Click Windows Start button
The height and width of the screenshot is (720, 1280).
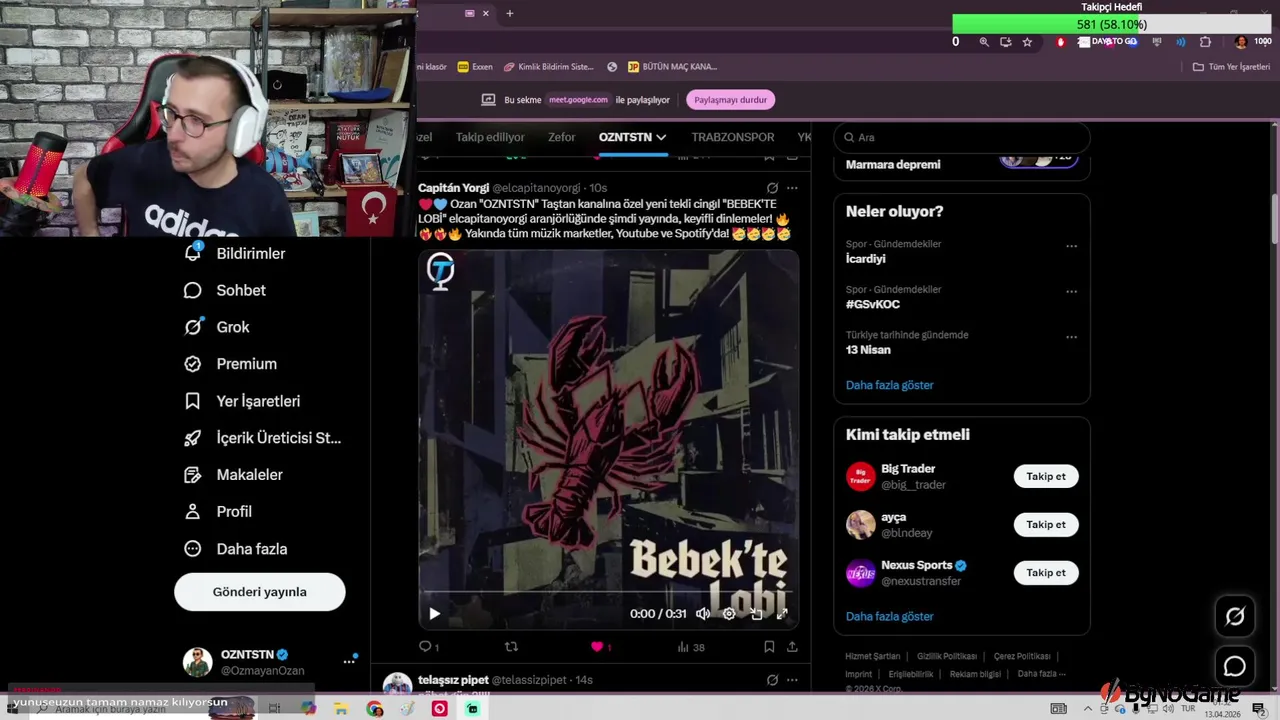(12, 709)
